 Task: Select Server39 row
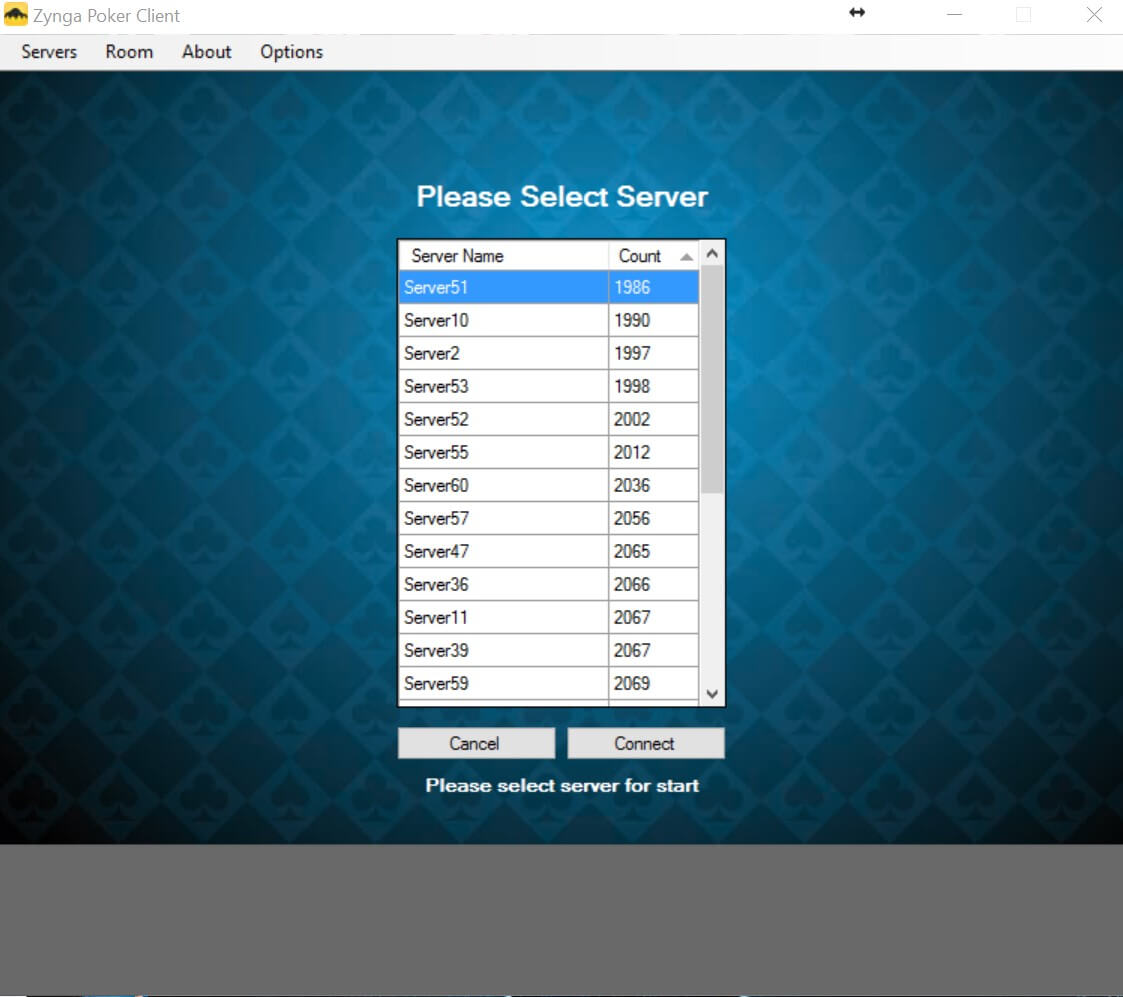[549, 650]
